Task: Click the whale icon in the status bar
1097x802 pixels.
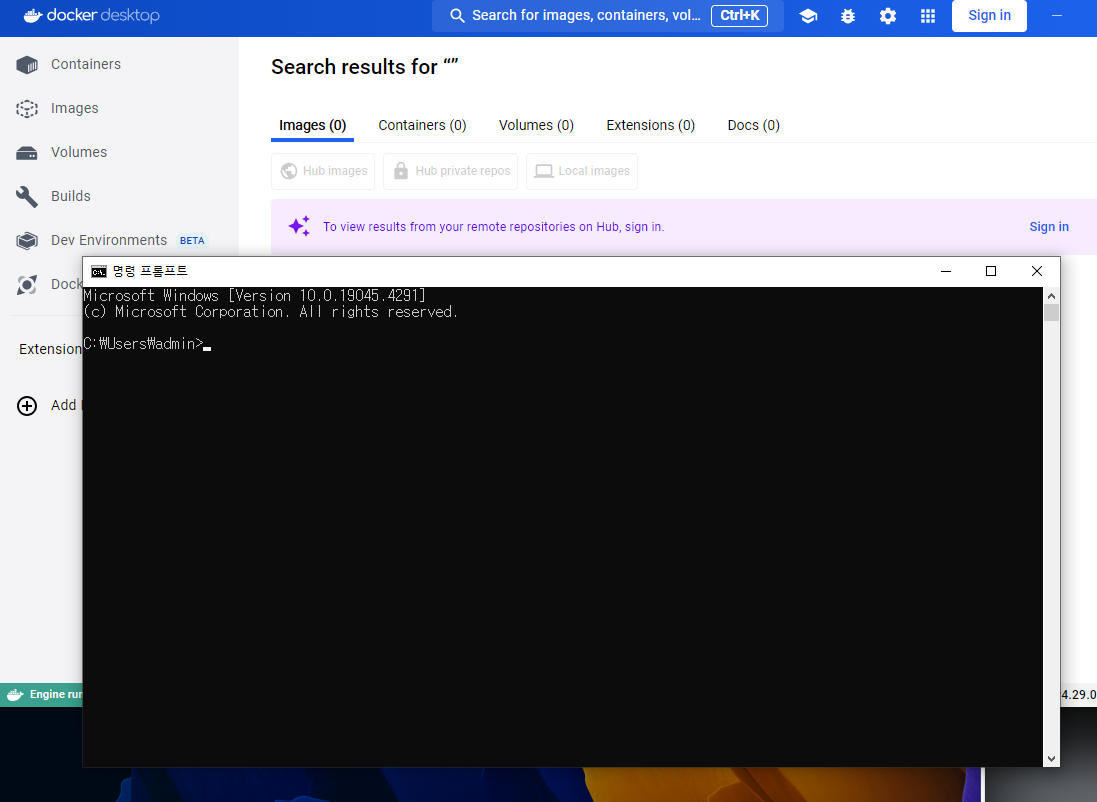Action: [15, 695]
